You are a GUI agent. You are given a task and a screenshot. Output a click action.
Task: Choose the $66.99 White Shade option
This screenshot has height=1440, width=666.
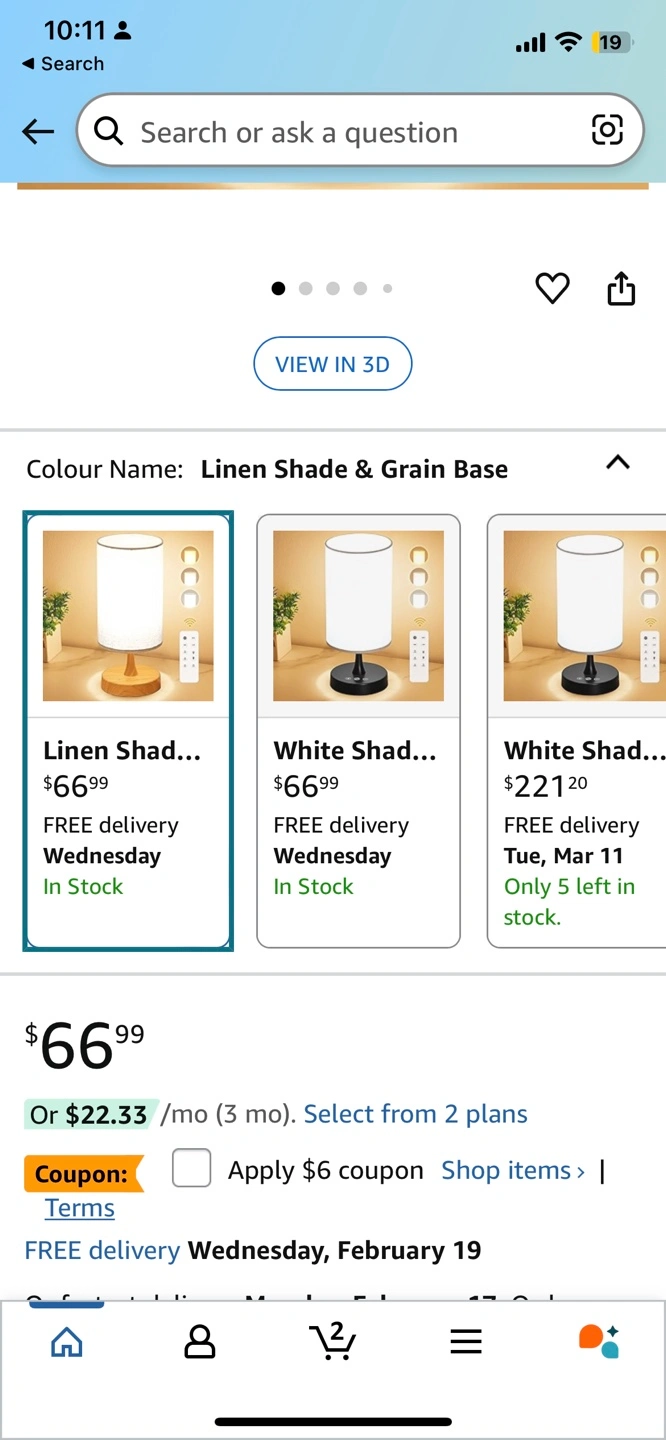tap(358, 730)
